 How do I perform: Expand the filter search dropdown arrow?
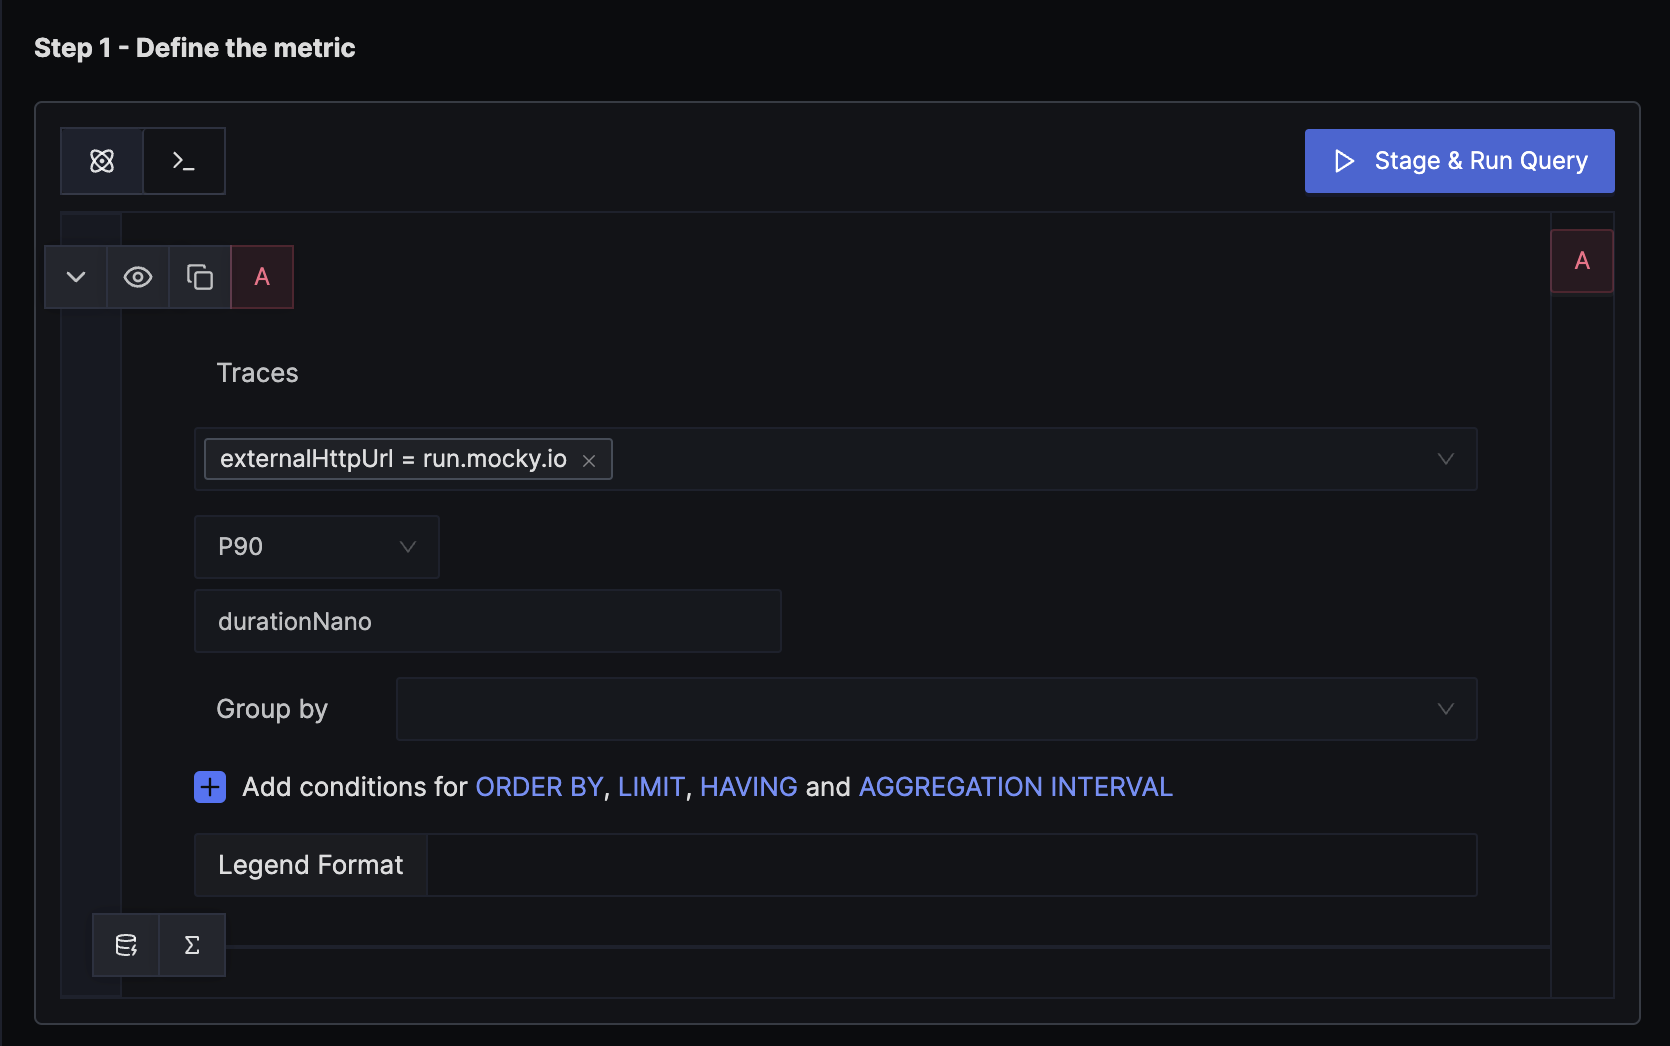point(1446,459)
